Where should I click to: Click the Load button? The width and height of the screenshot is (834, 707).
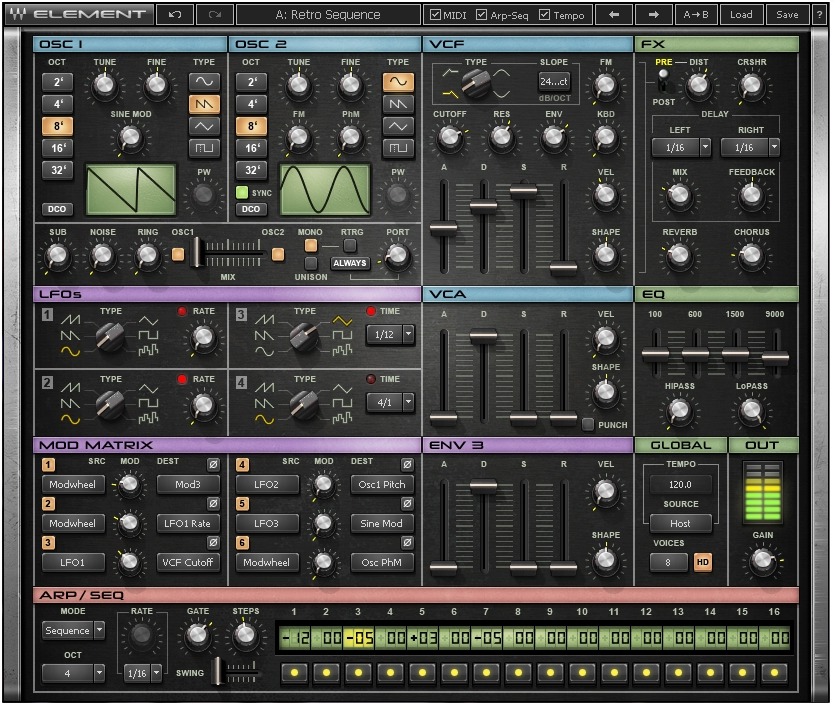741,15
